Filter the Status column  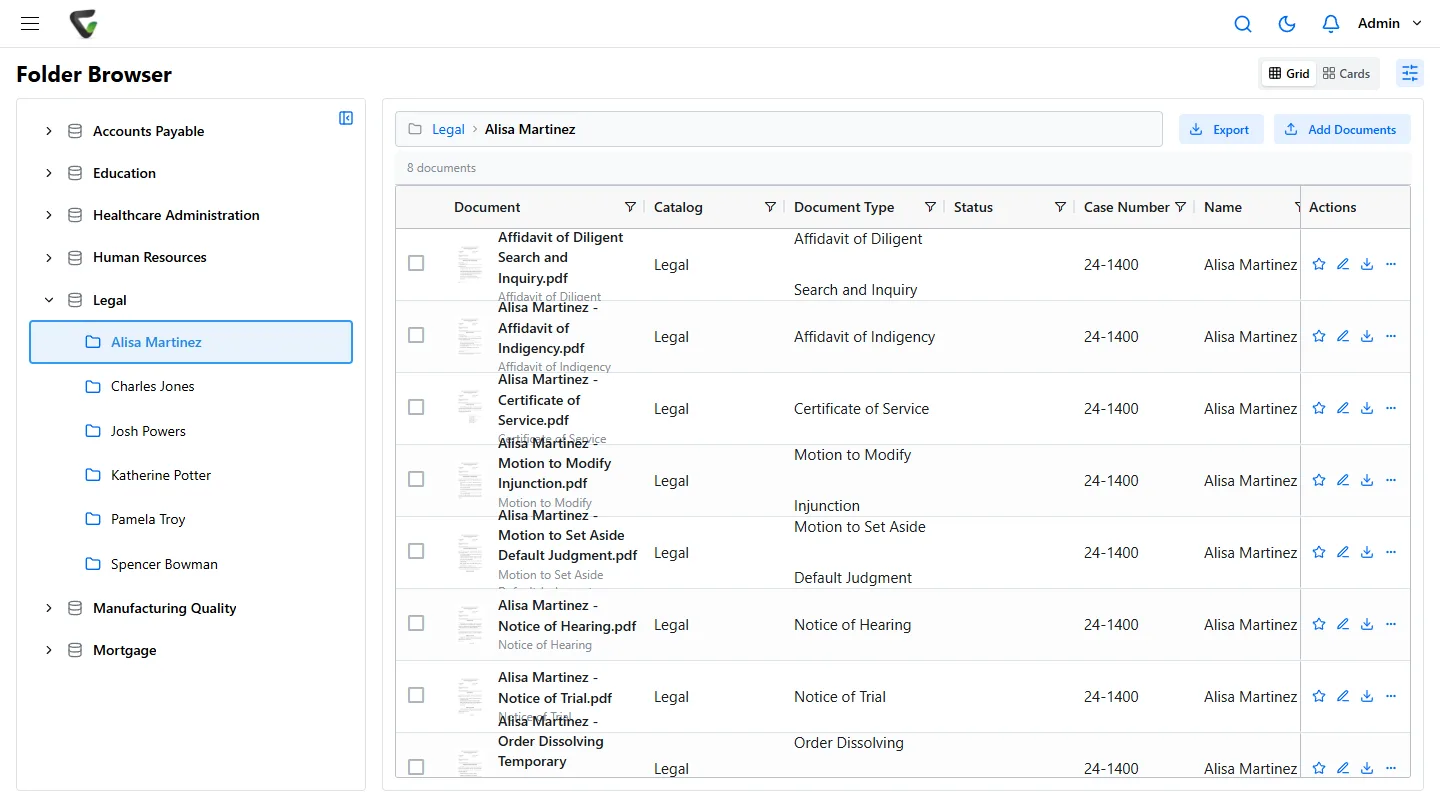coord(1060,207)
